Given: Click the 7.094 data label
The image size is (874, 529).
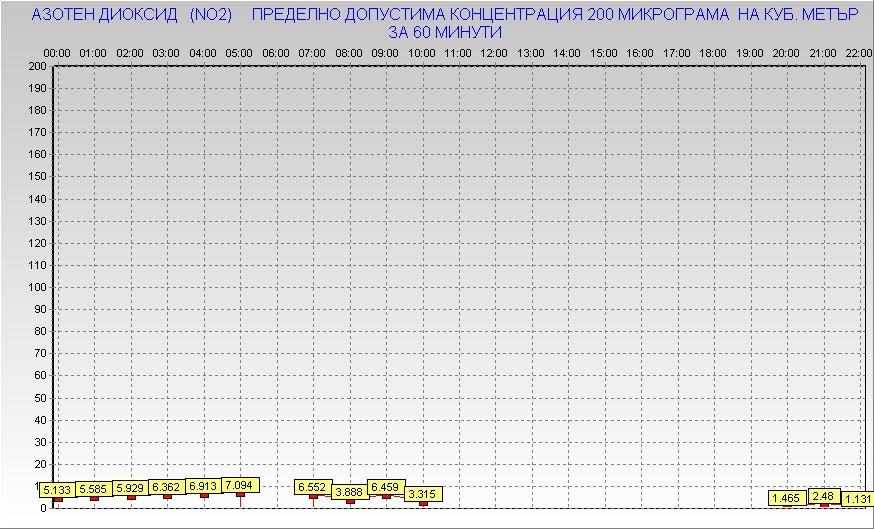Looking at the screenshot, I should coord(240,485).
